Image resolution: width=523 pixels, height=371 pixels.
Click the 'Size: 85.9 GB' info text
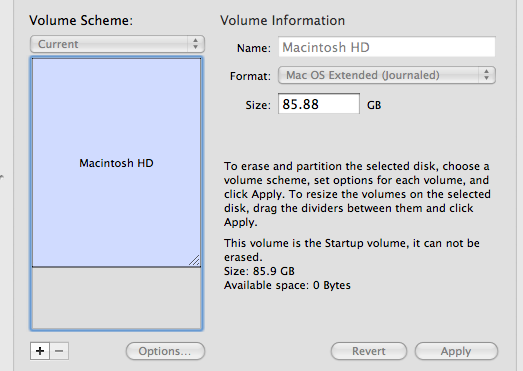pos(259,271)
